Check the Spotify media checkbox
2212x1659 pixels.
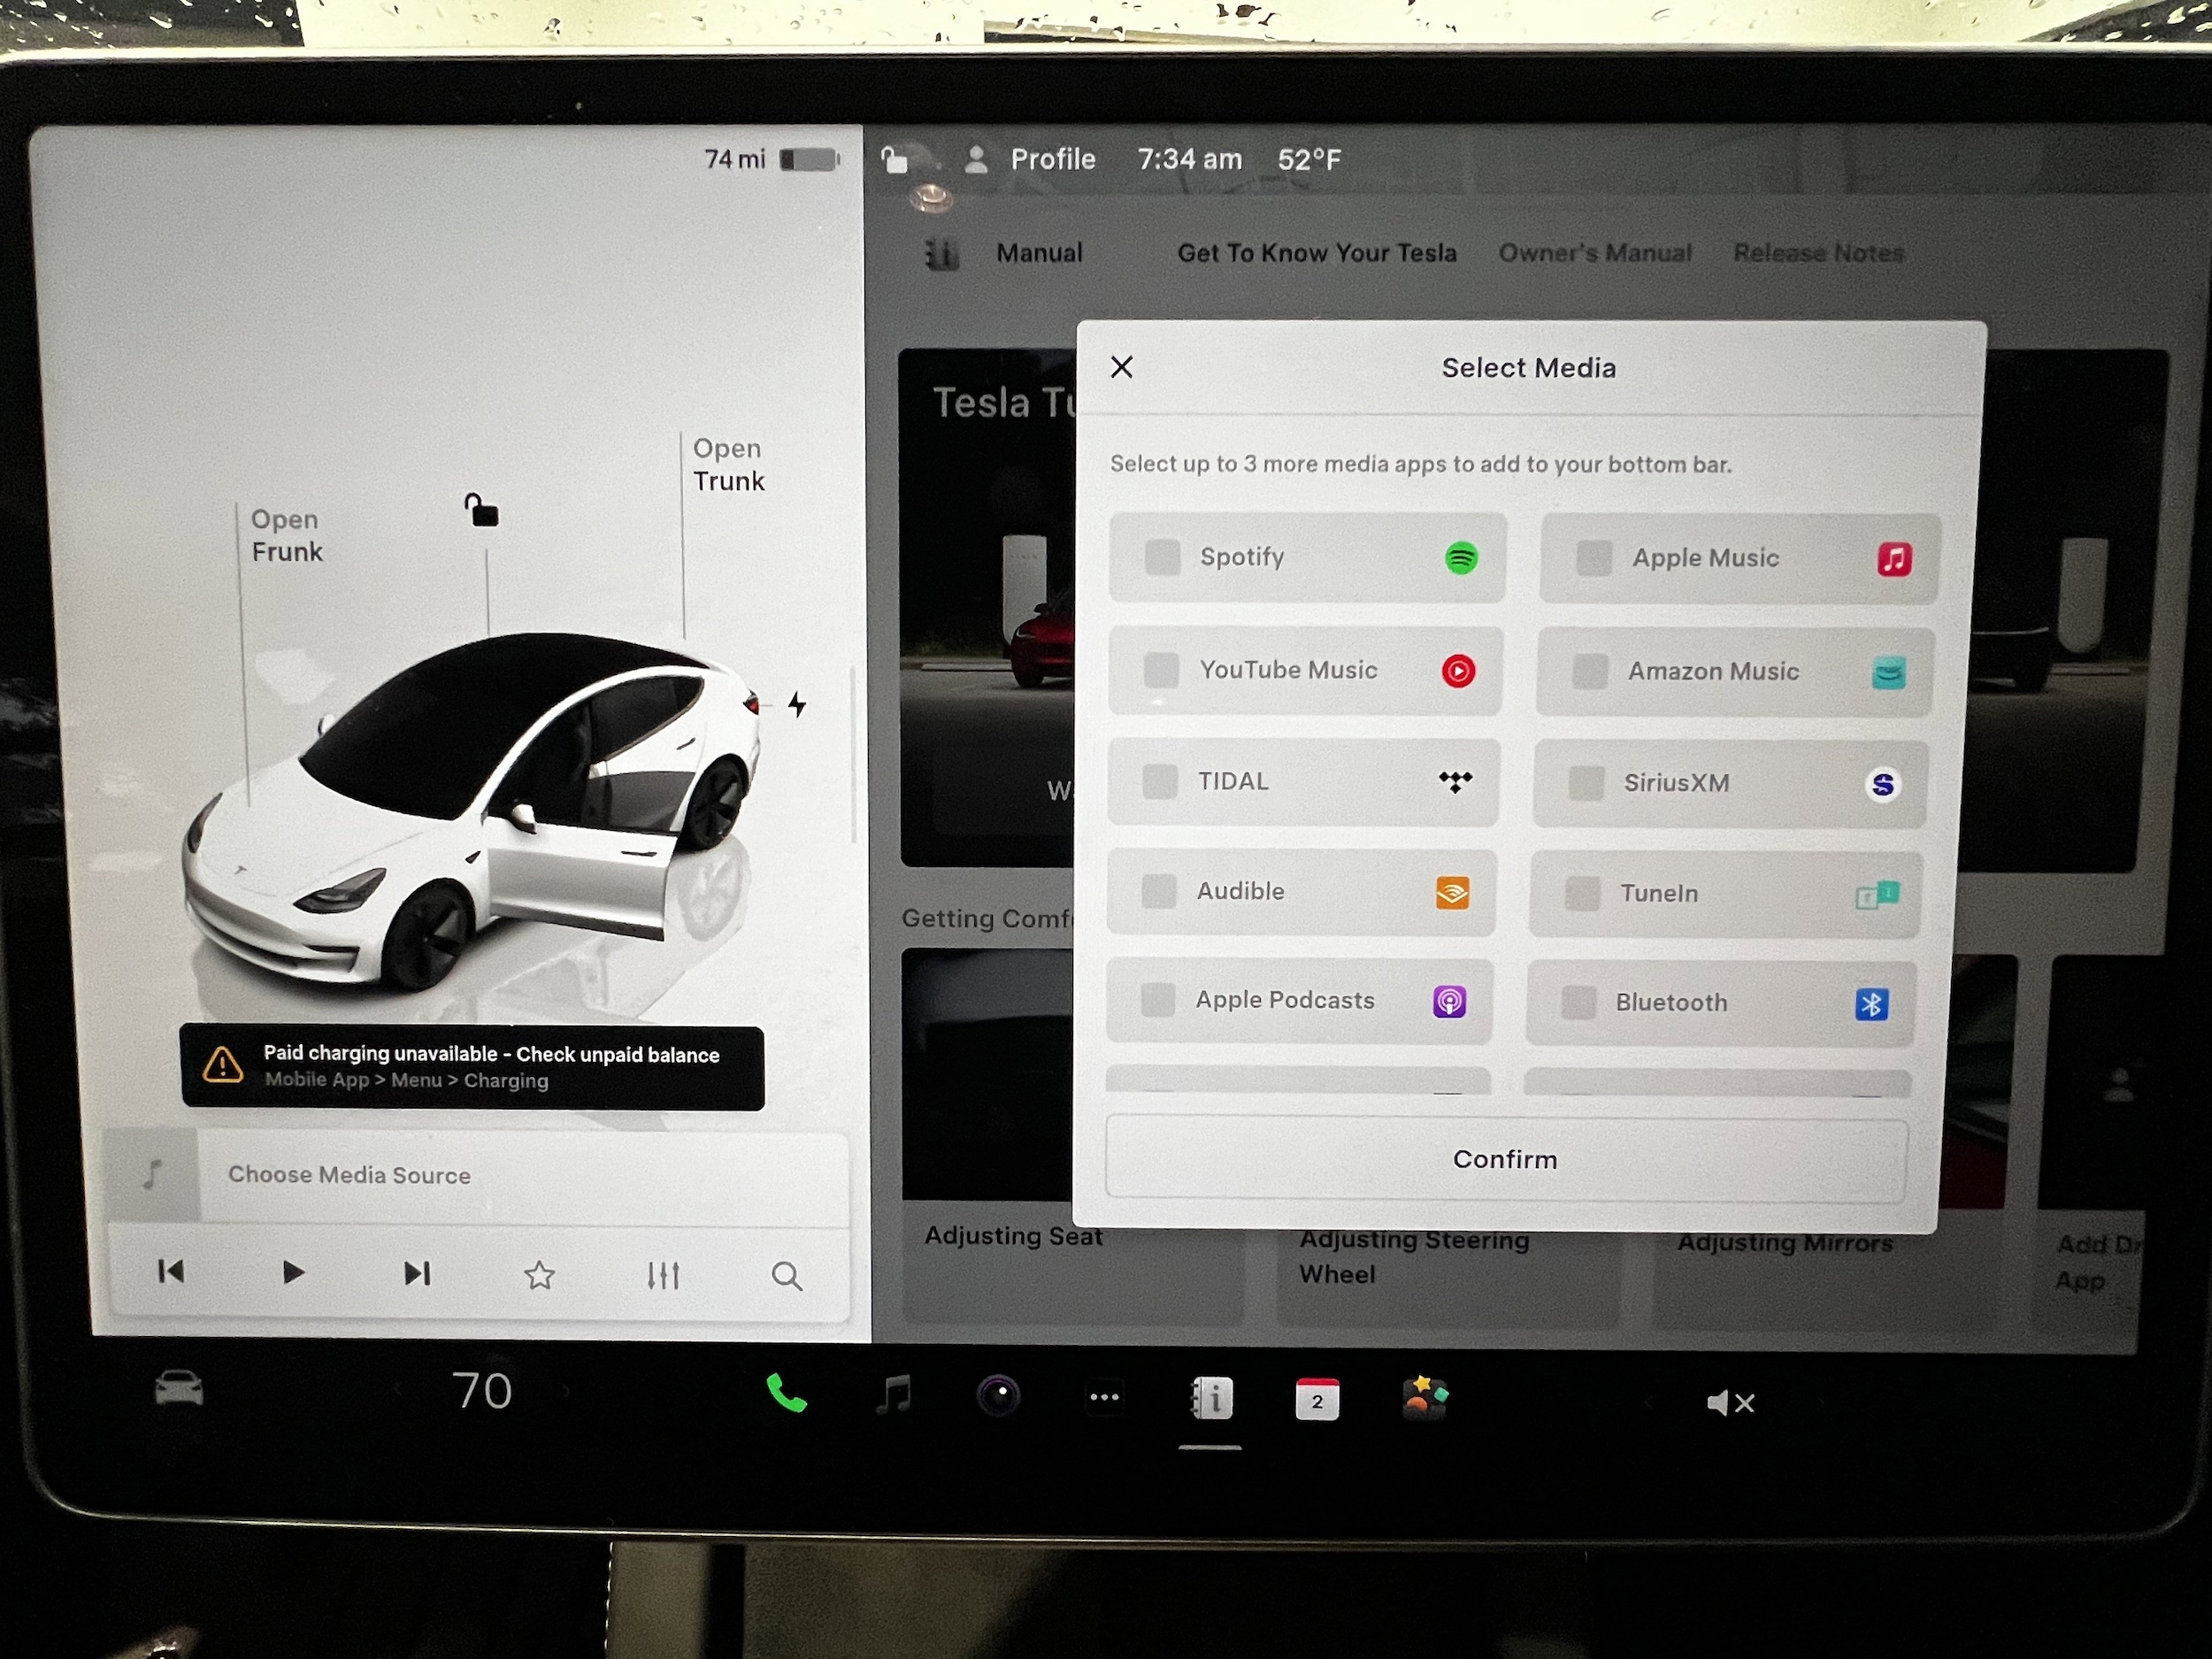(1163, 557)
